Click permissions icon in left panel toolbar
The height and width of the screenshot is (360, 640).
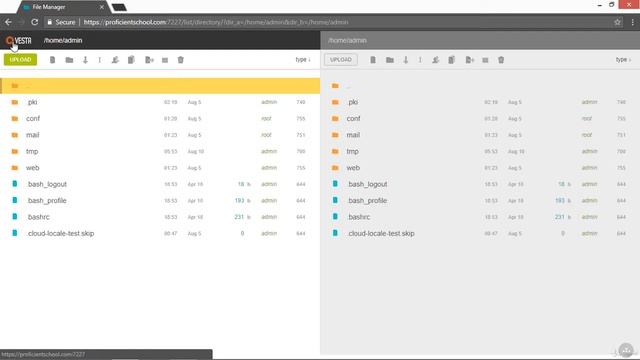115,60
